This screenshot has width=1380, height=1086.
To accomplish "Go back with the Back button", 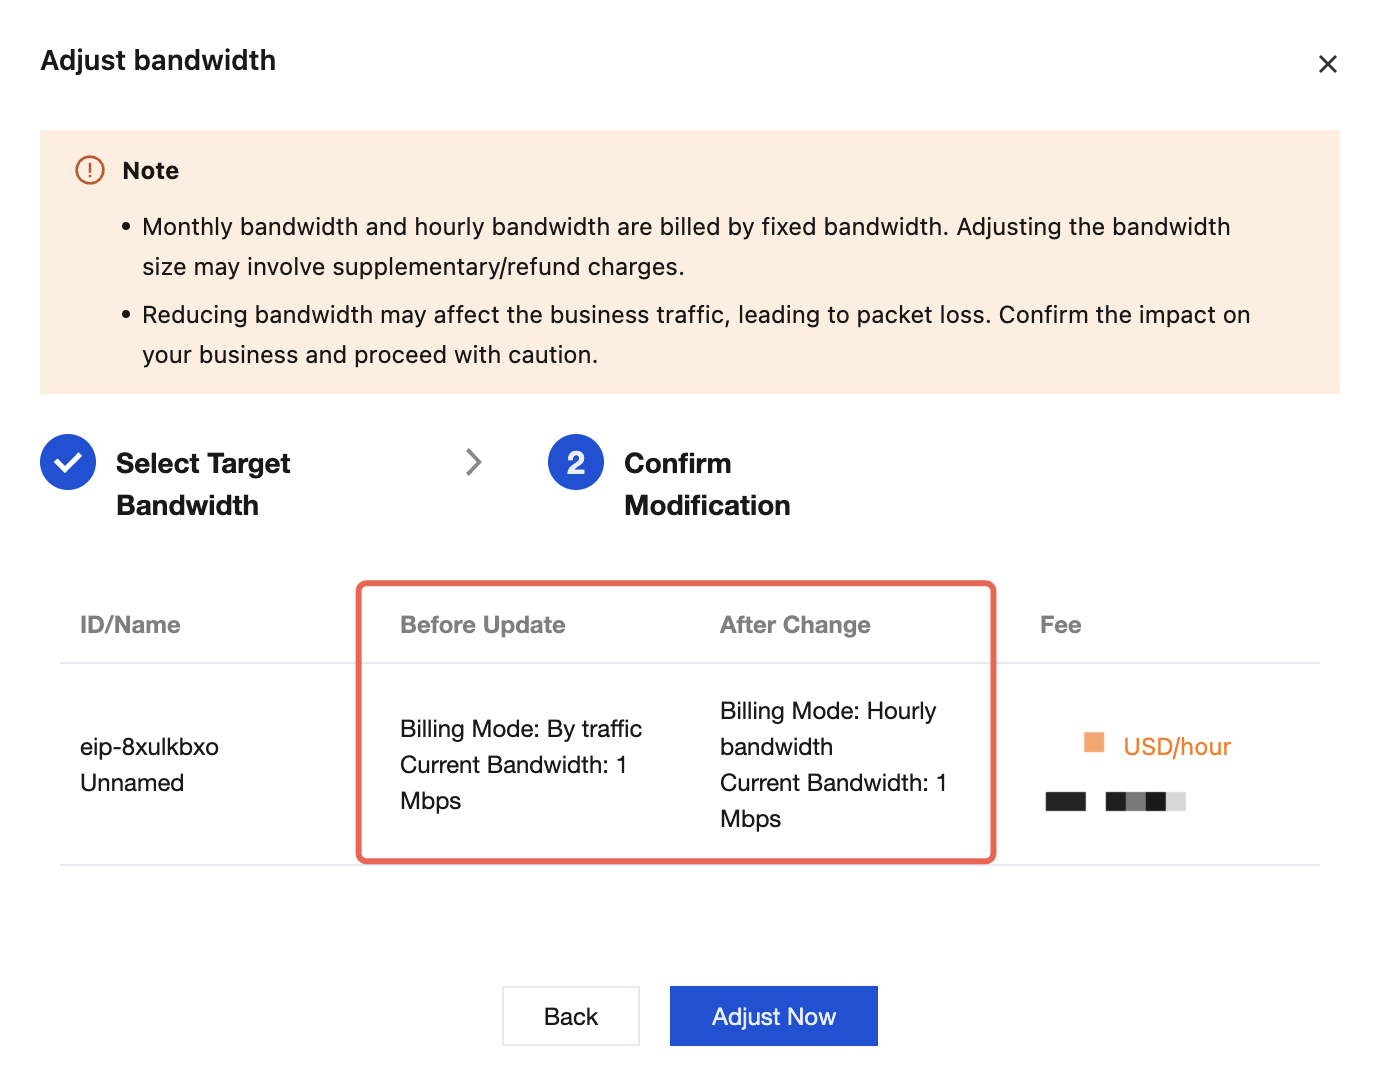I will tap(571, 1016).
